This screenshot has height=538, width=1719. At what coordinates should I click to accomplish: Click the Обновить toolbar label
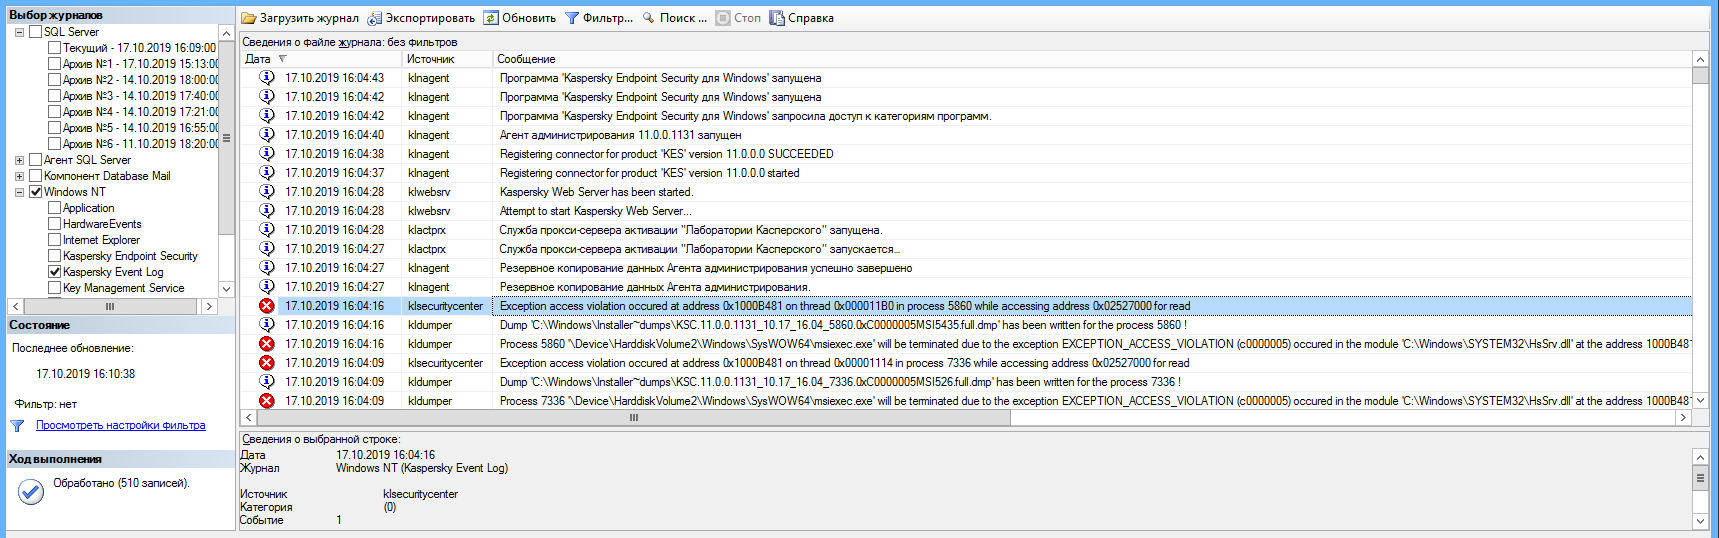click(x=529, y=18)
